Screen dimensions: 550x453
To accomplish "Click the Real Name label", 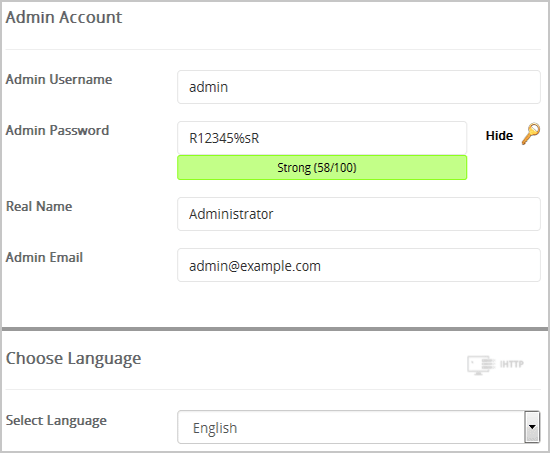I will [x=39, y=206].
